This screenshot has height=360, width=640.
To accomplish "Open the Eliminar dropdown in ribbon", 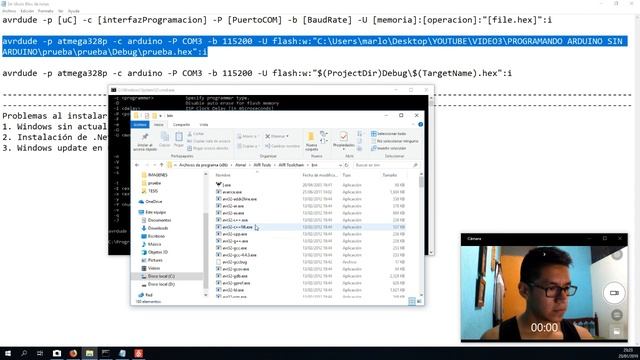I will (x=277, y=136).
